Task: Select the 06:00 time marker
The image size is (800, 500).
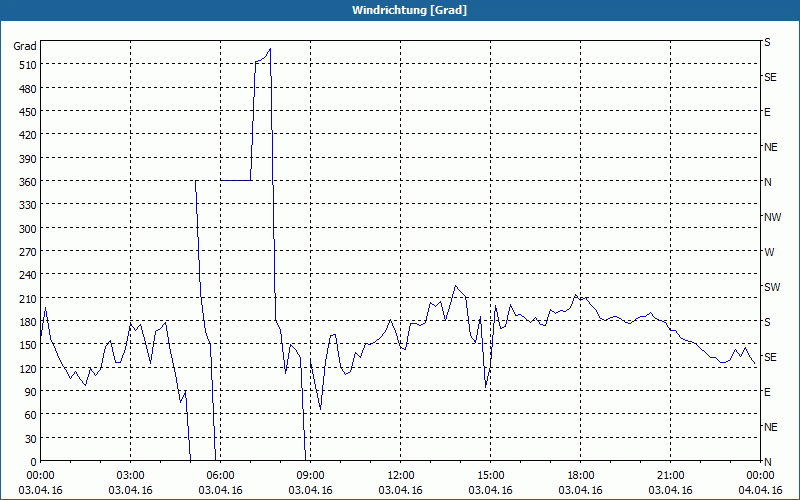Action: [x=220, y=476]
